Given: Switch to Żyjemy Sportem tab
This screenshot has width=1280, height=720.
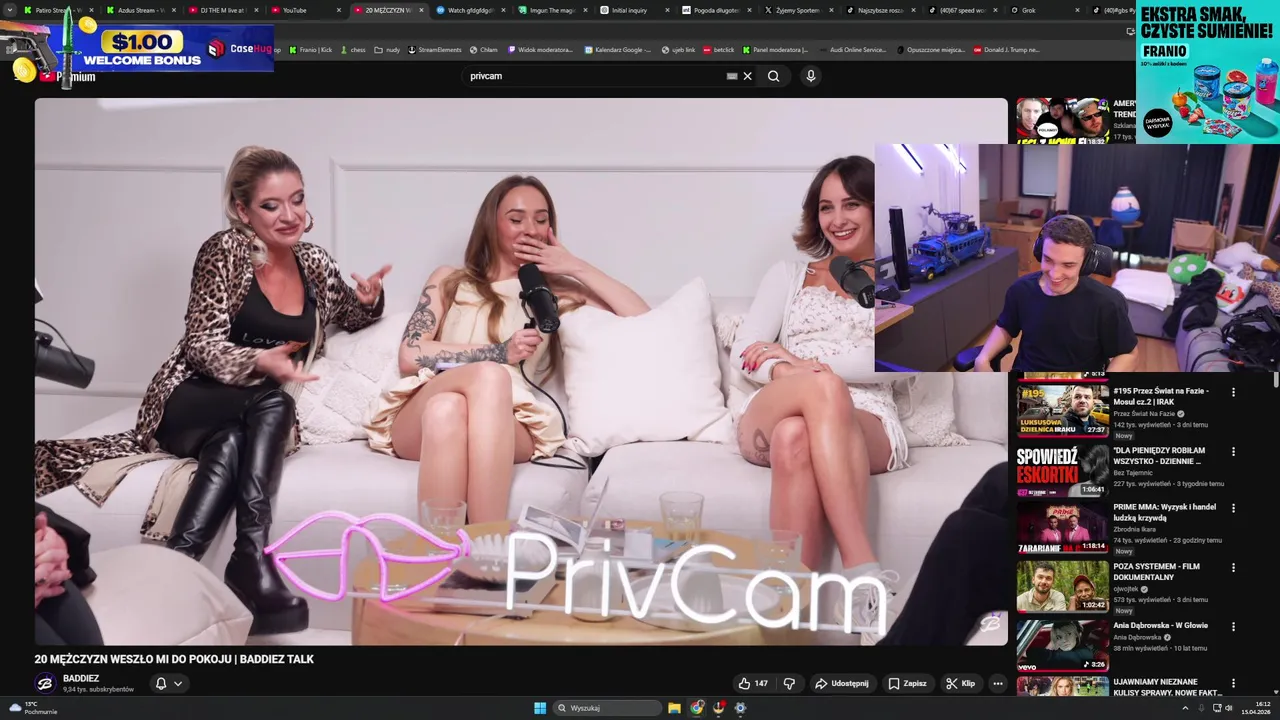Looking at the screenshot, I should [797, 10].
